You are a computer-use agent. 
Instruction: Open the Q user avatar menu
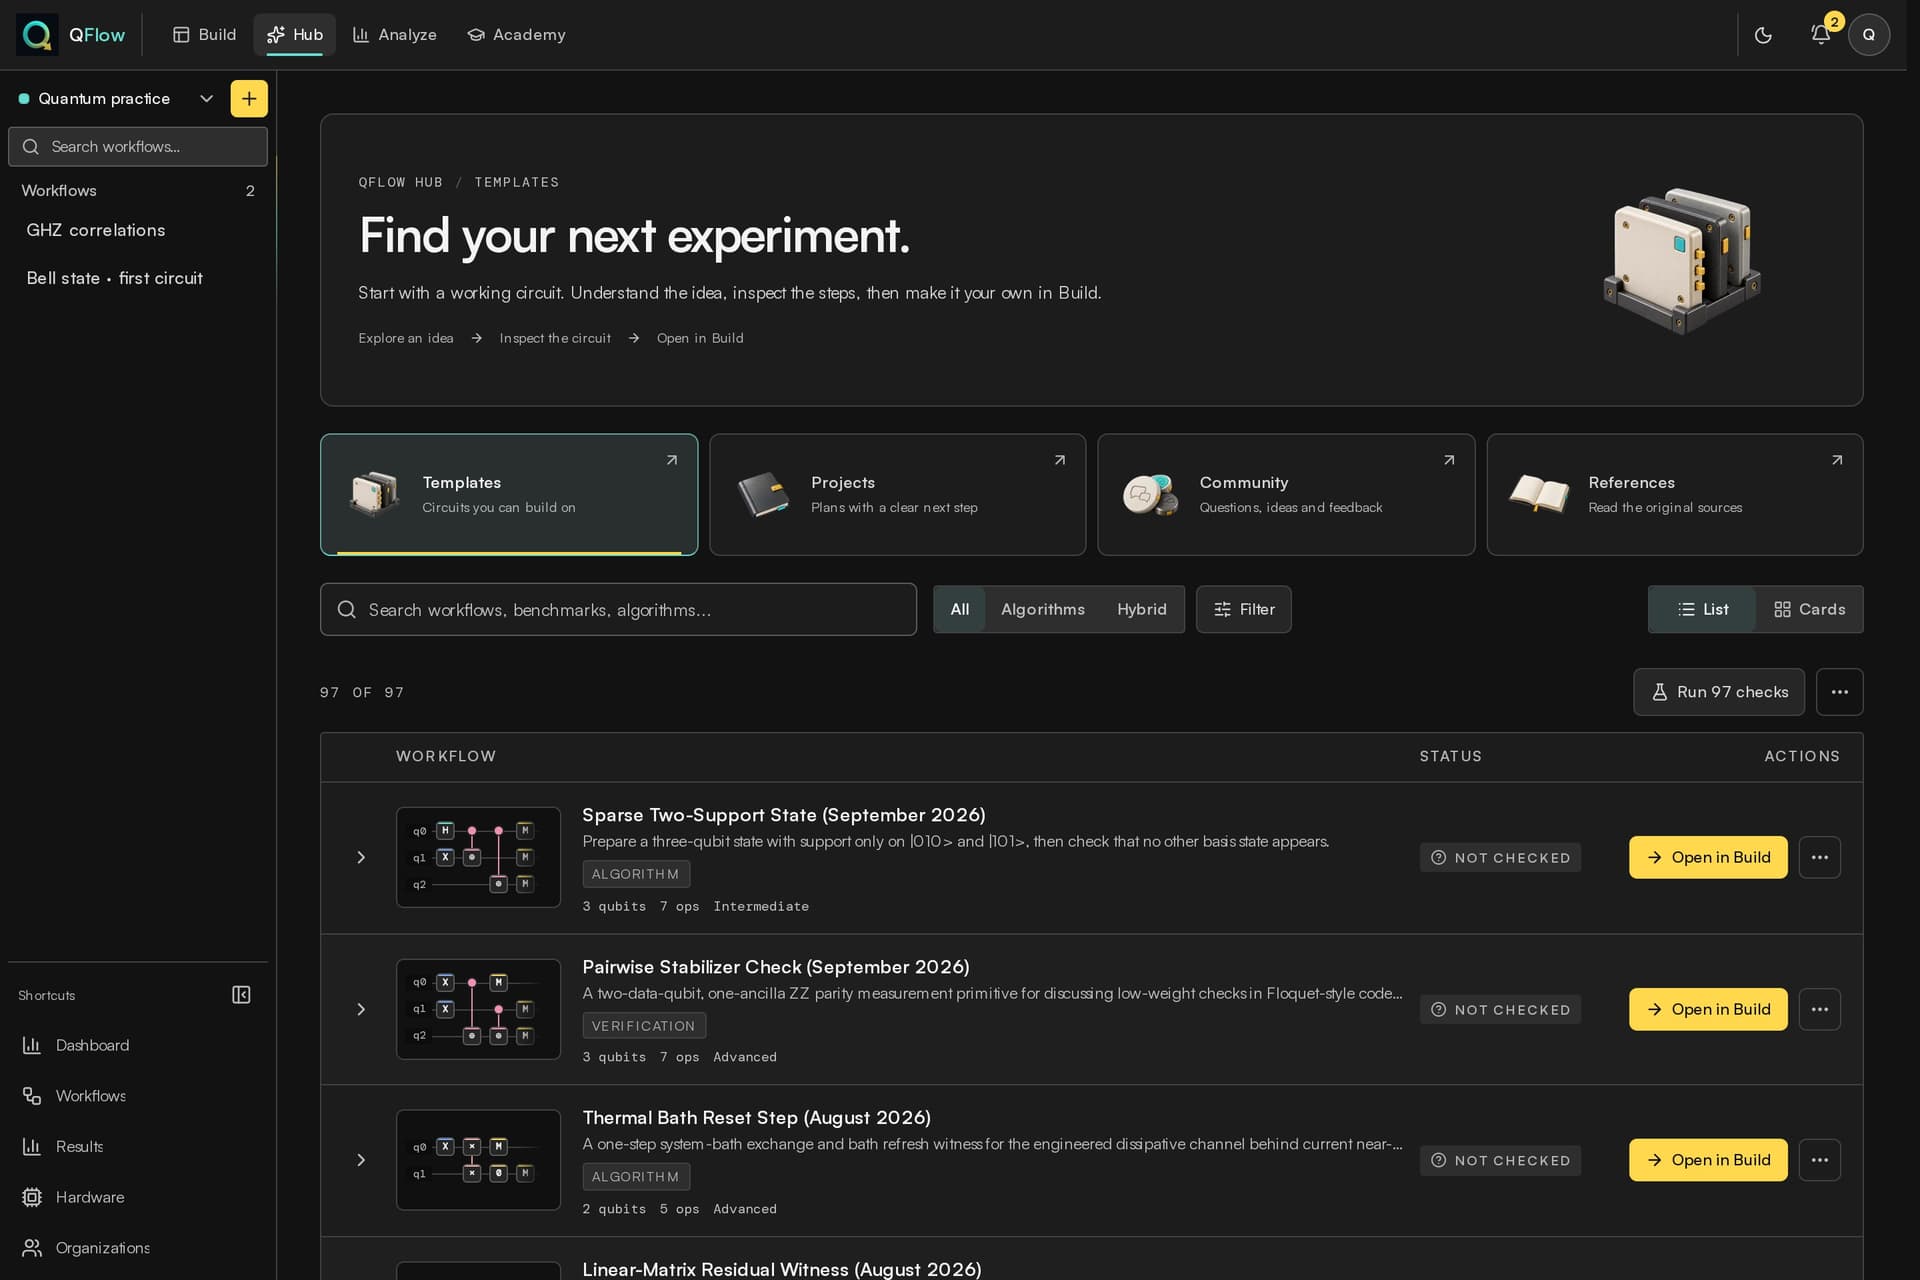(x=1868, y=35)
